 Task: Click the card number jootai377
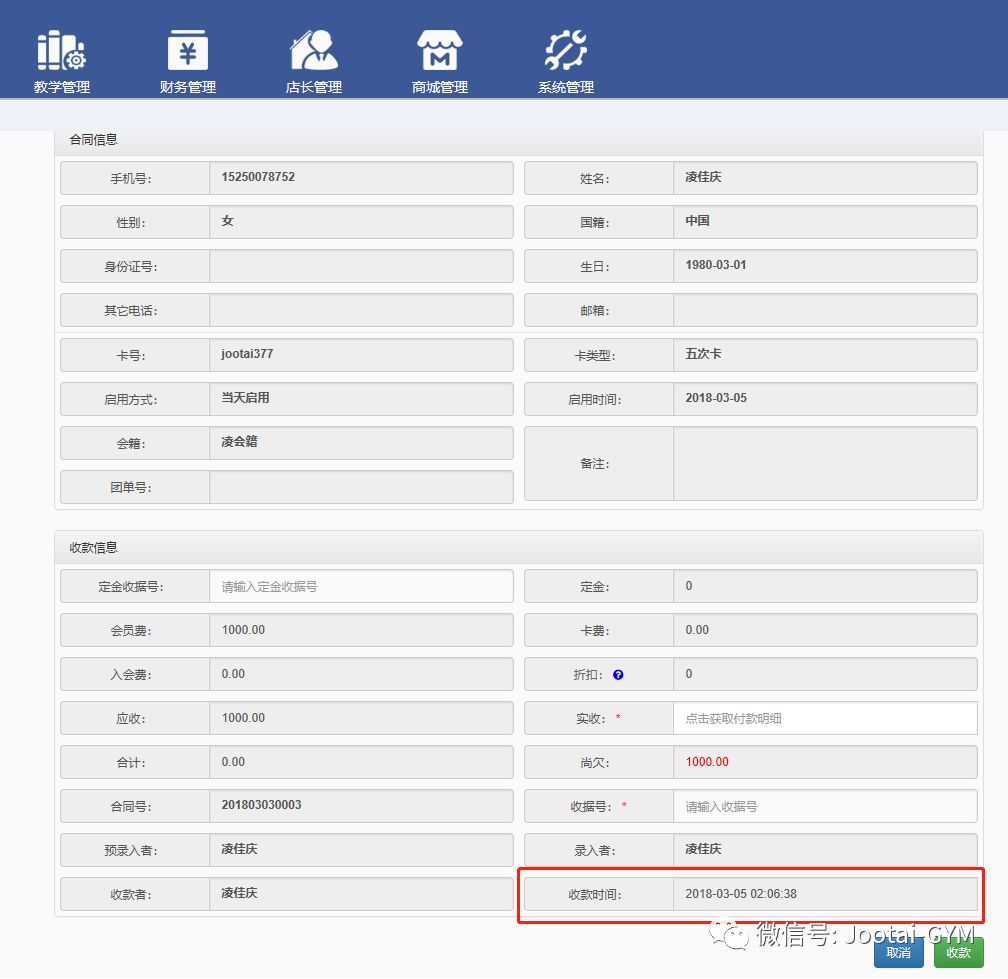(247, 354)
